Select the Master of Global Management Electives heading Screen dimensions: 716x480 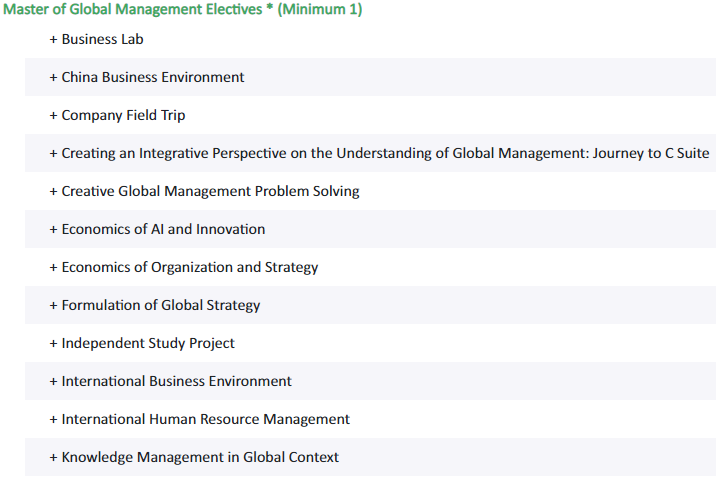[183, 9]
